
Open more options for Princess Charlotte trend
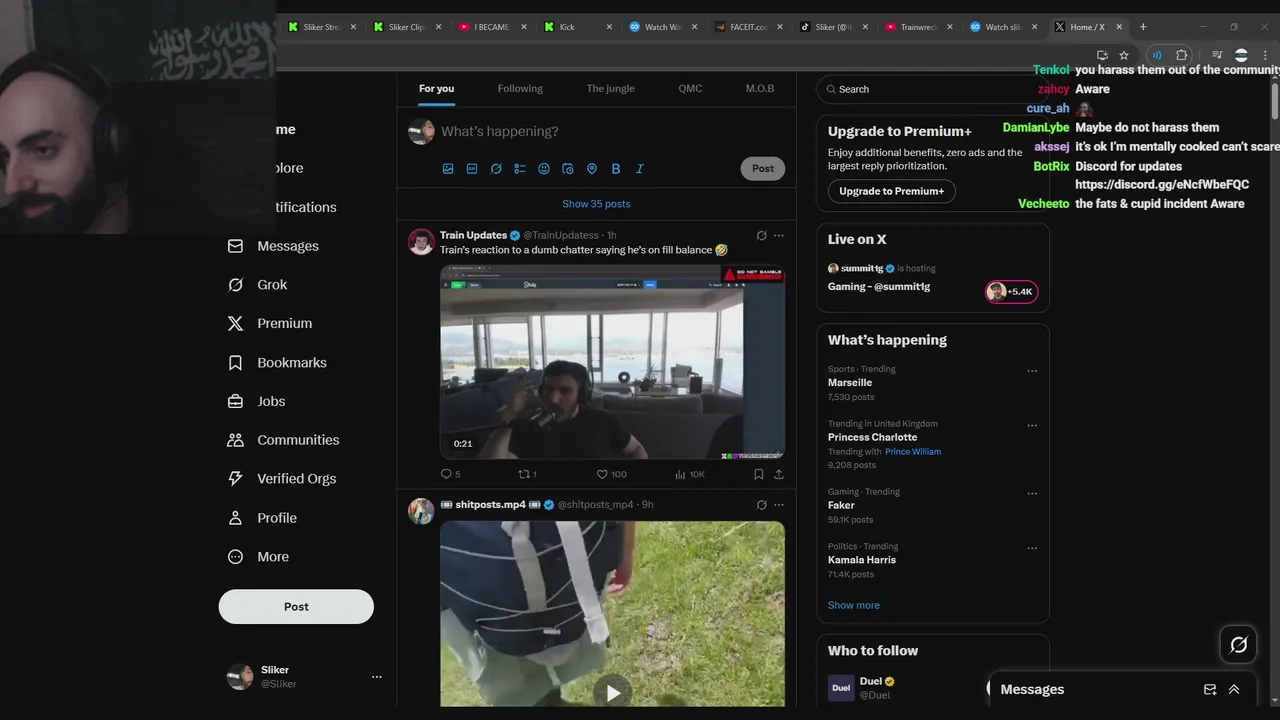(x=1032, y=426)
